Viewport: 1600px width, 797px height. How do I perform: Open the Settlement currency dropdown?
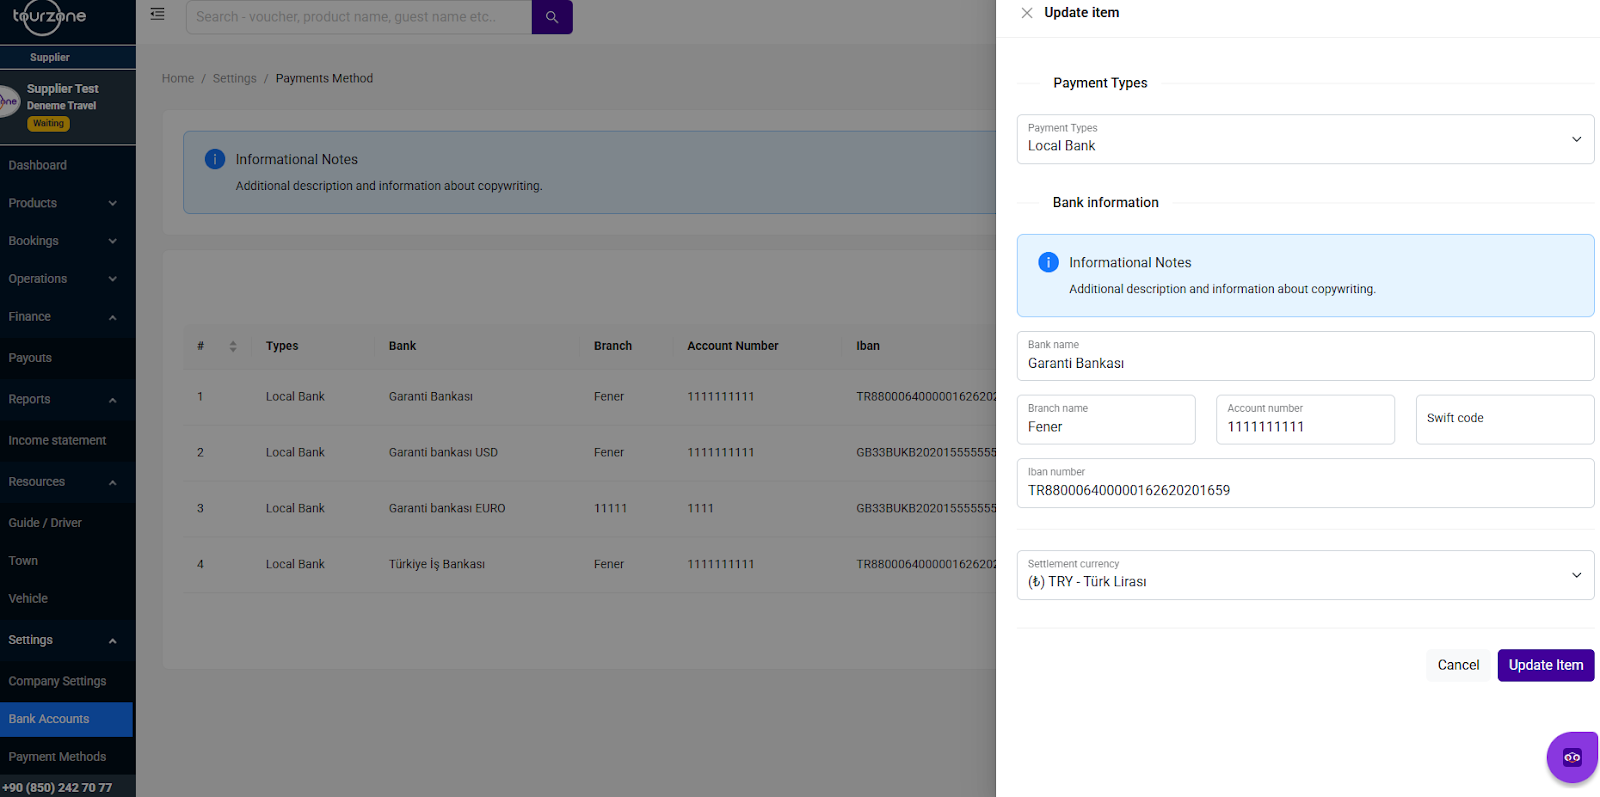pos(1305,575)
